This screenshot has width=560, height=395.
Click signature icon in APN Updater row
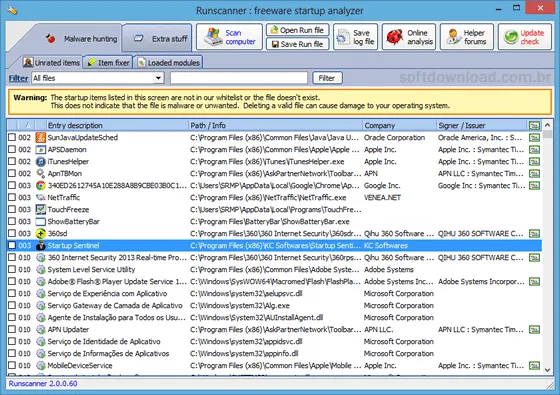[534, 330]
